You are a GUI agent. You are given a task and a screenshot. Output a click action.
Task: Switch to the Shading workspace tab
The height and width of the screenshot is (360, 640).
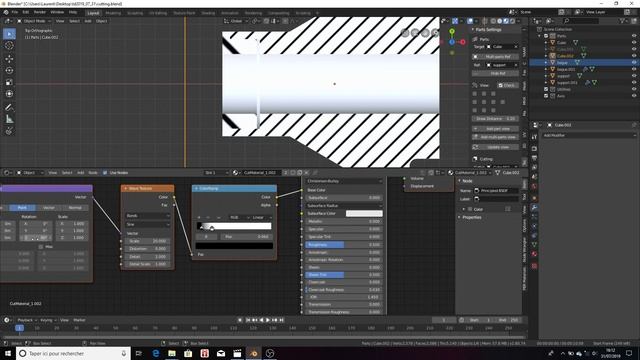click(x=208, y=13)
